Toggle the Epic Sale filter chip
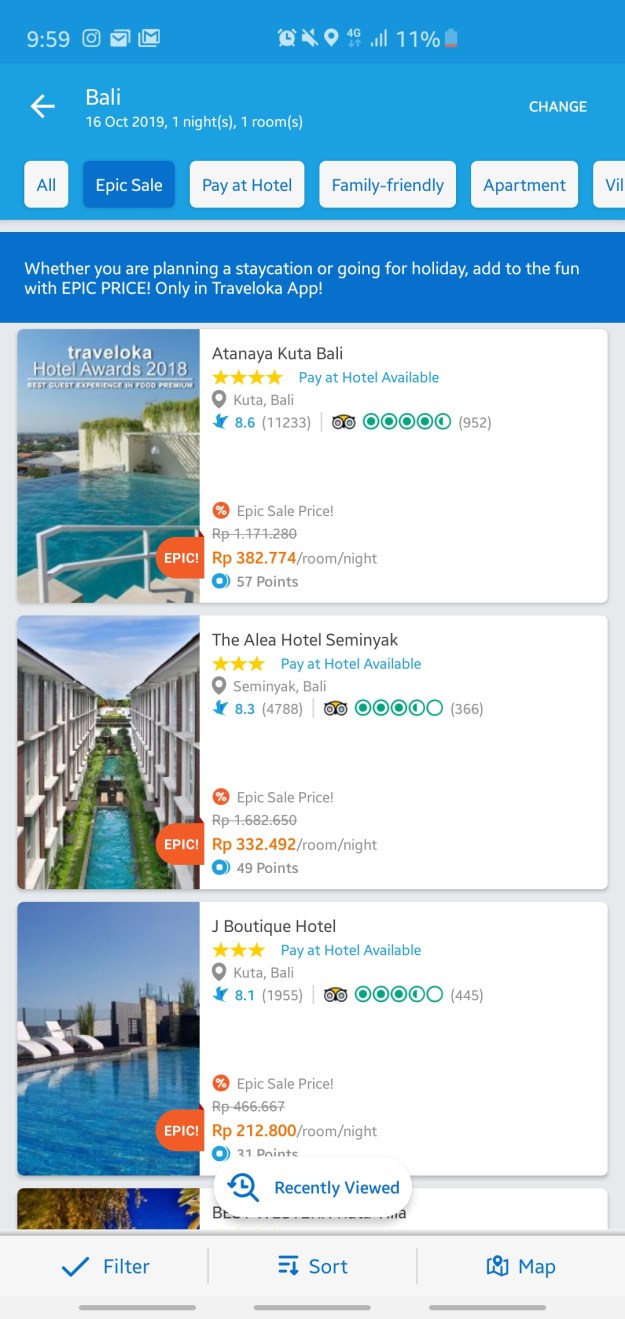Screen dimensions: 625x1319 [x=129, y=185]
